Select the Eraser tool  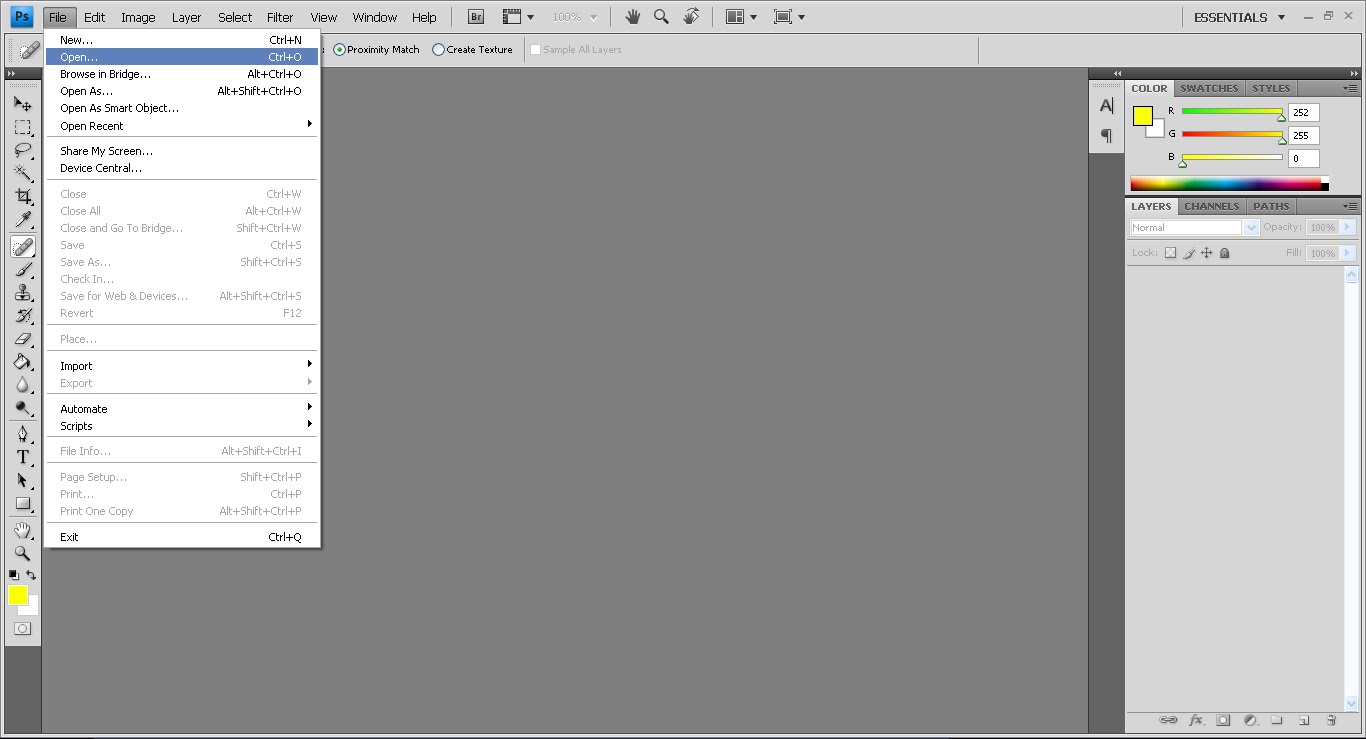22,338
